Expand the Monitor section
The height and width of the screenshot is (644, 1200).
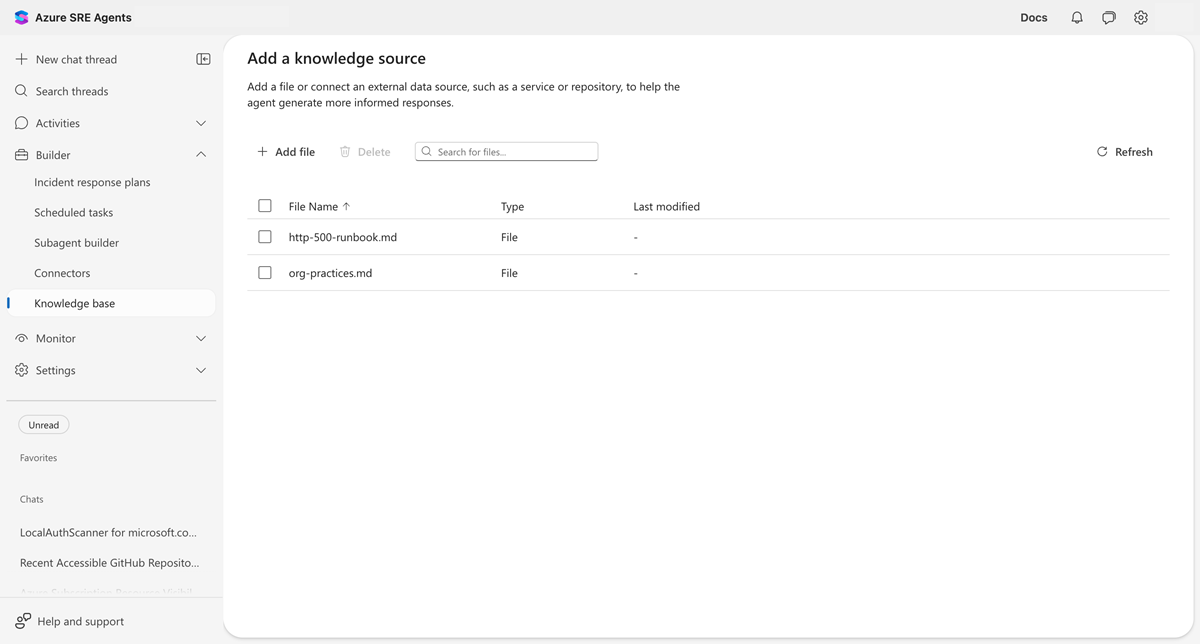[x=200, y=338]
